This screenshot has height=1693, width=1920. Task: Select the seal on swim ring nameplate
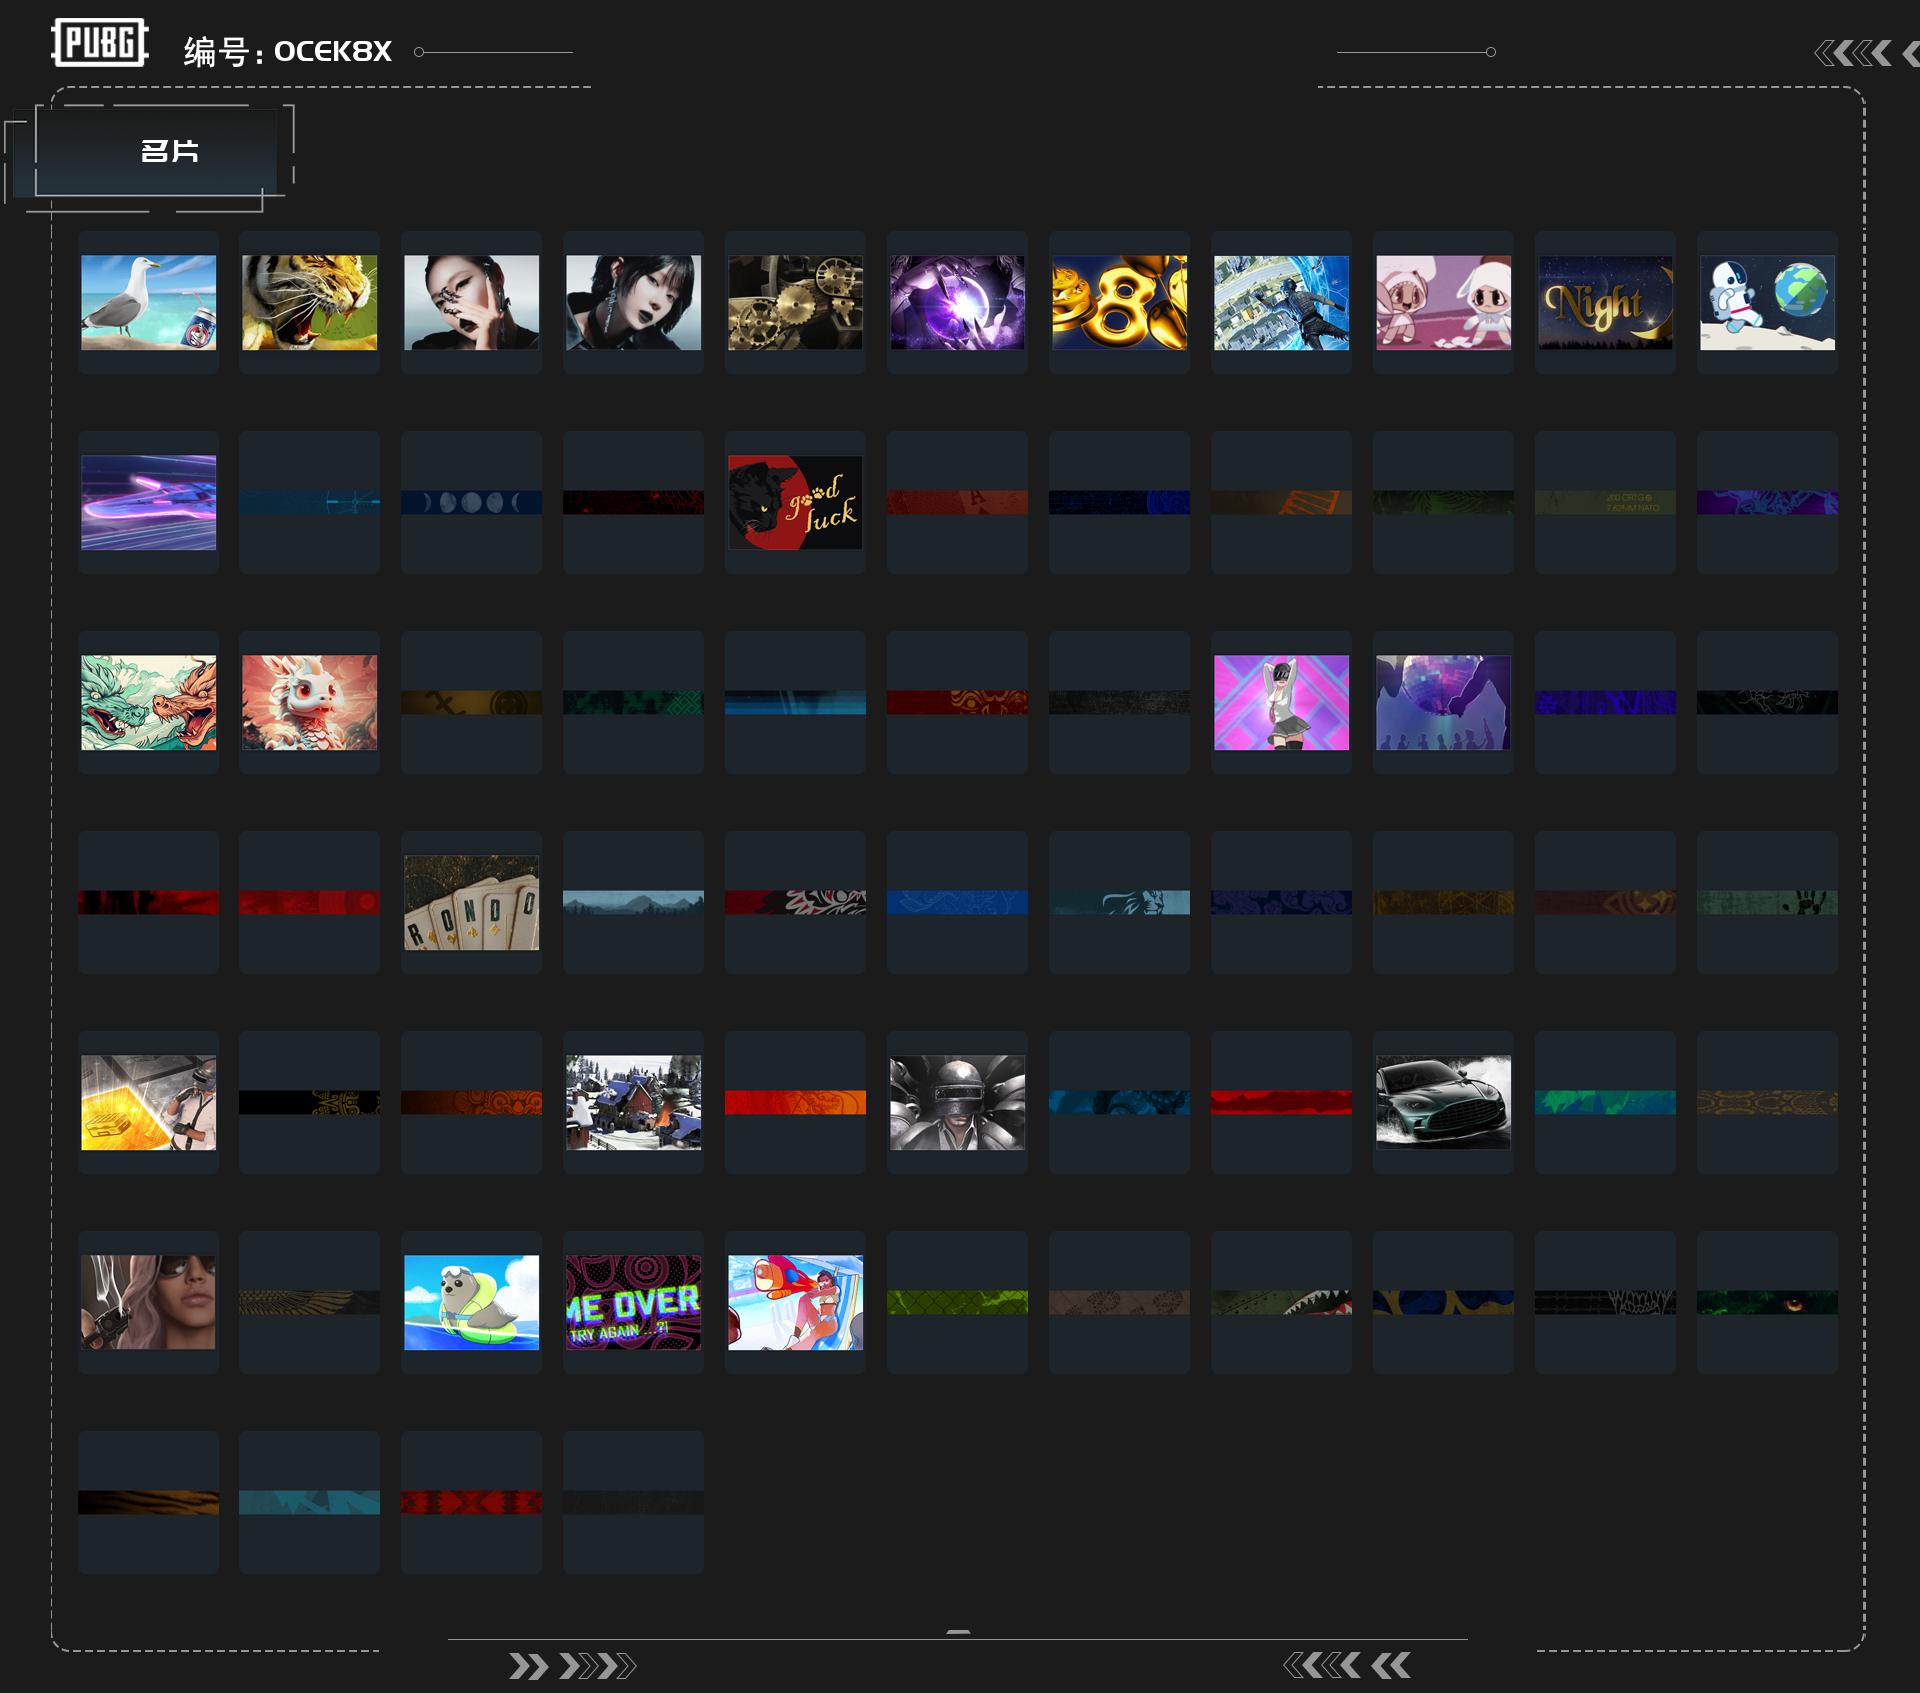471,1302
